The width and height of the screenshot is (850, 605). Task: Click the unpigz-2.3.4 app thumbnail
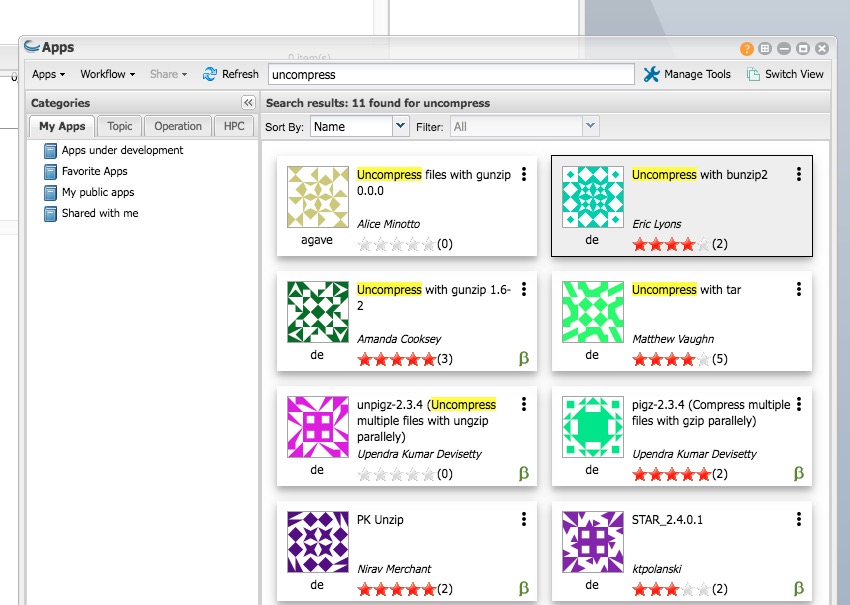[318, 427]
